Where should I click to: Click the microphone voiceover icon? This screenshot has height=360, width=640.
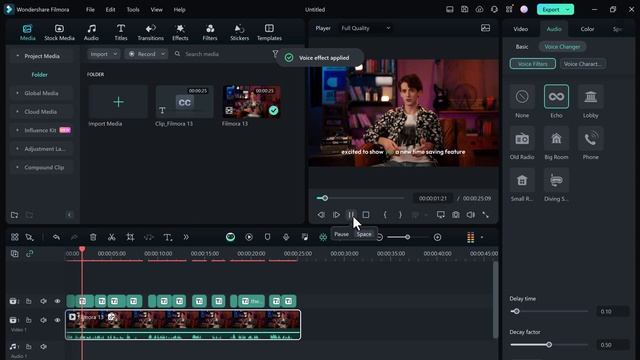pyautogui.click(x=286, y=237)
